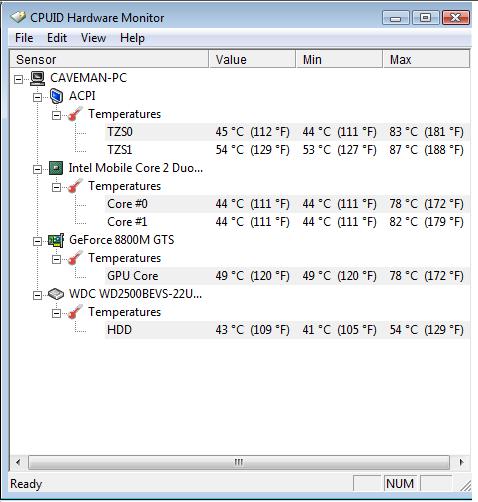The width and height of the screenshot is (478, 502).
Task: Collapse the Intel Mobile Core 2 Duo node
Action: (37, 169)
